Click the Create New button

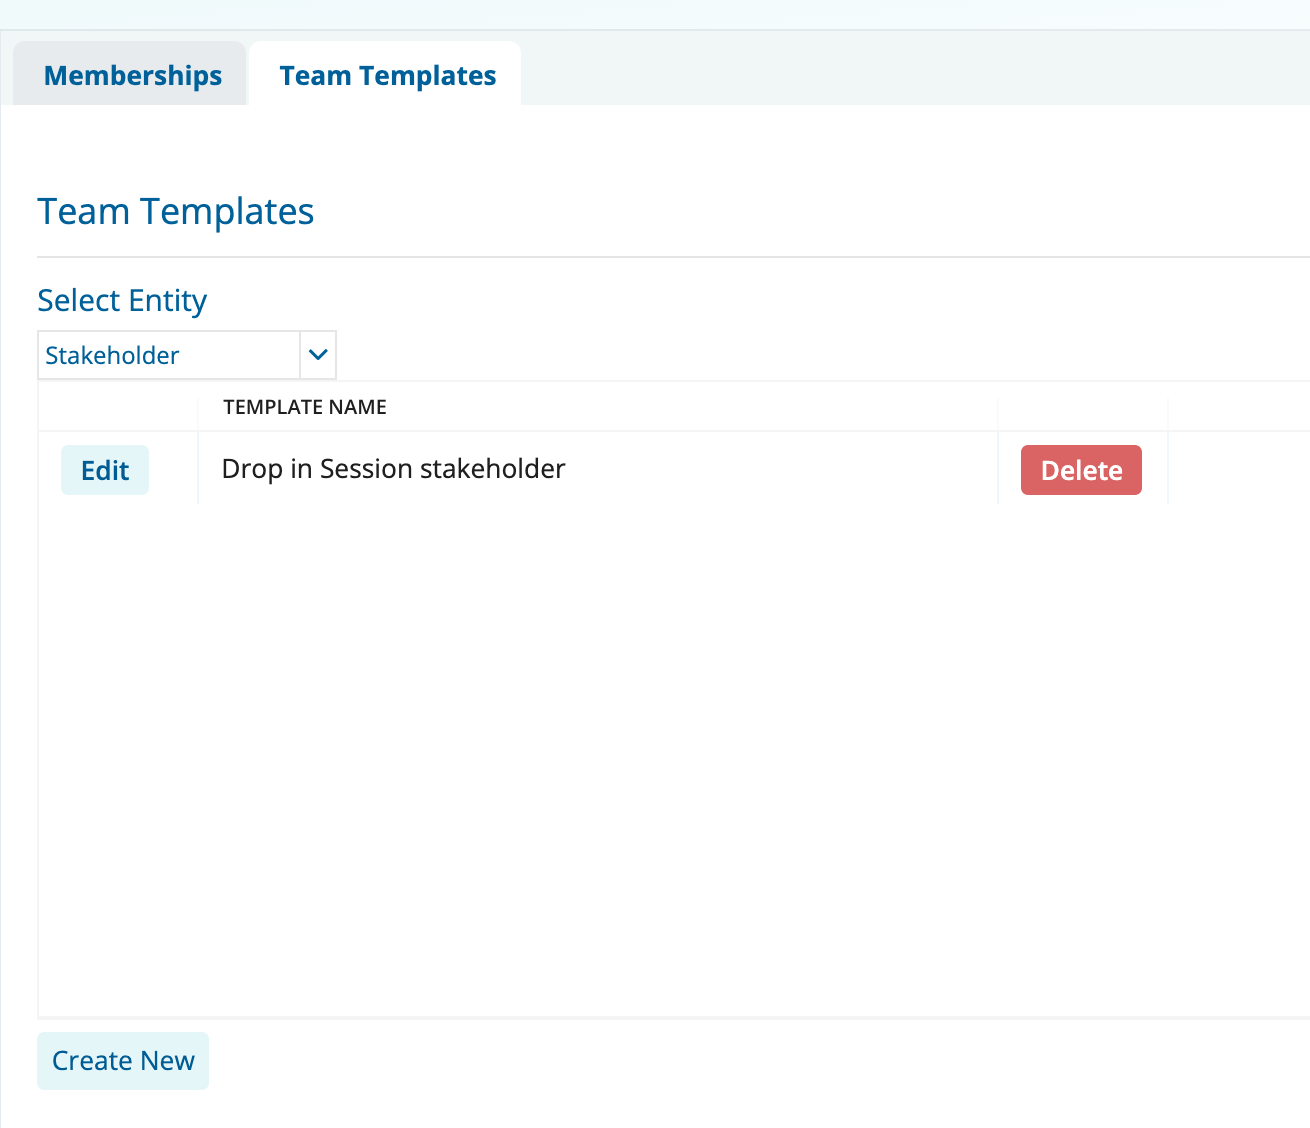(123, 1061)
